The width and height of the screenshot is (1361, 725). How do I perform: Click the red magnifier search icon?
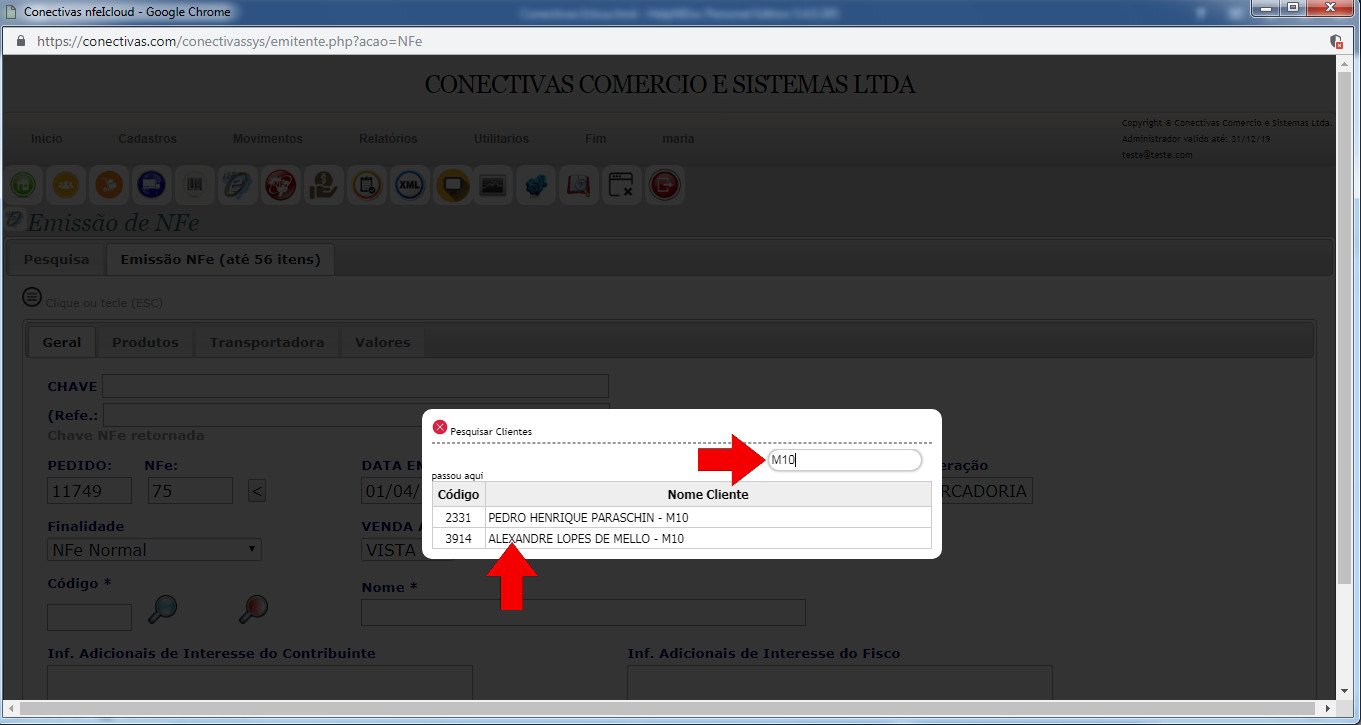[x=253, y=608]
